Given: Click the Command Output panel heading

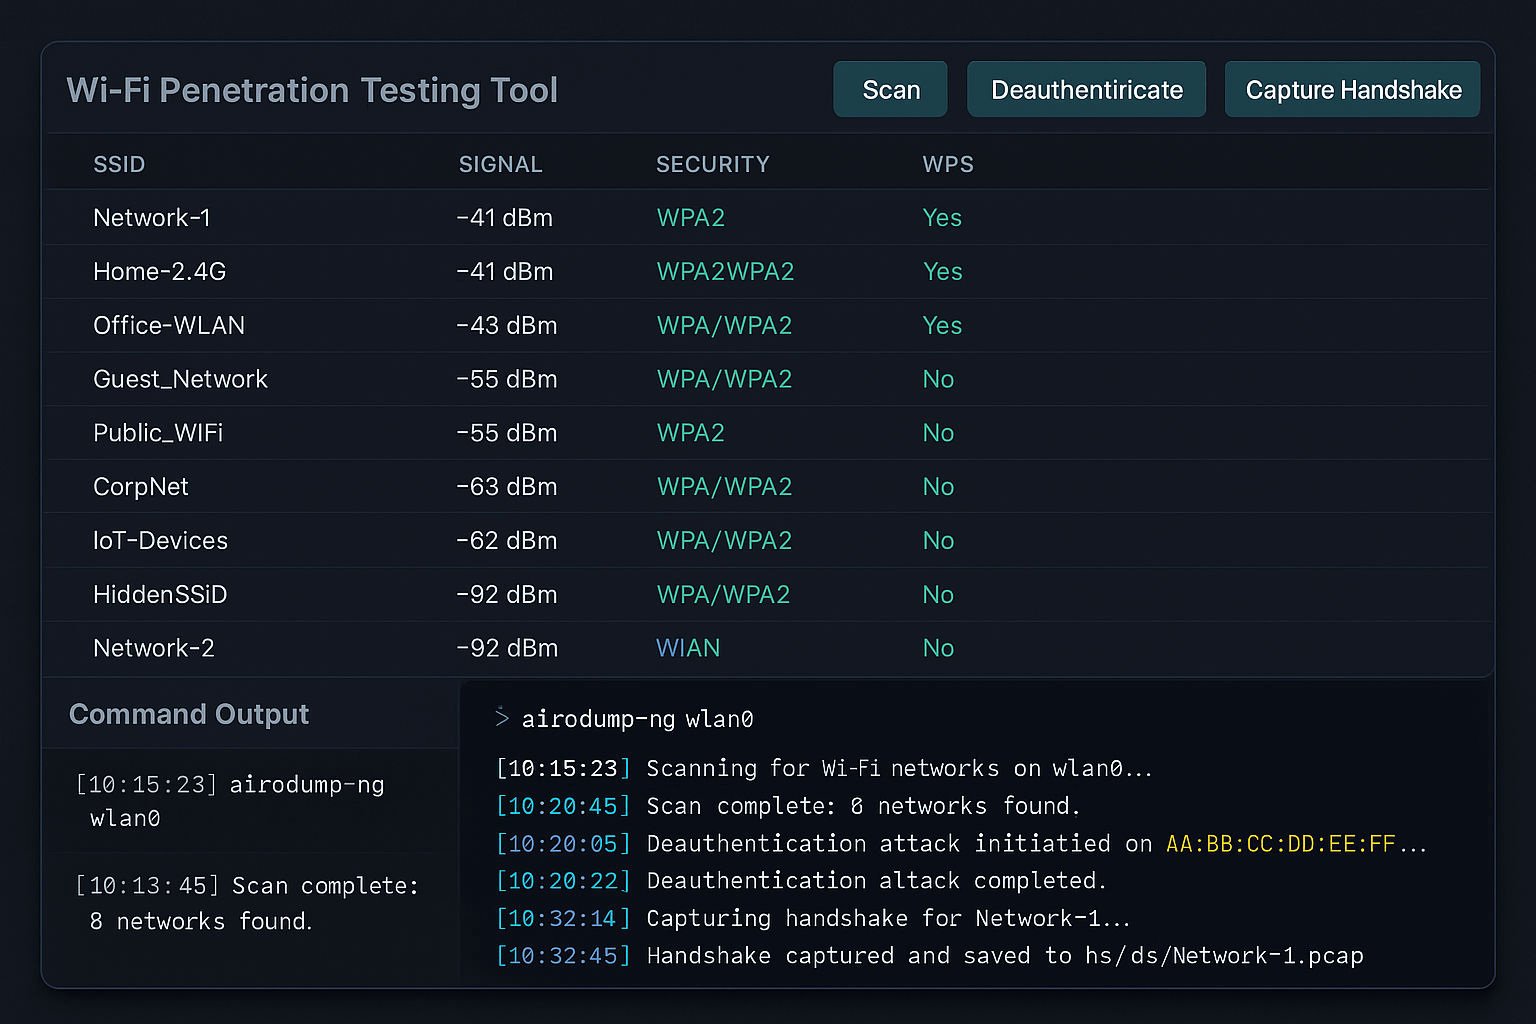Looking at the screenshot, I should (189, 714).
